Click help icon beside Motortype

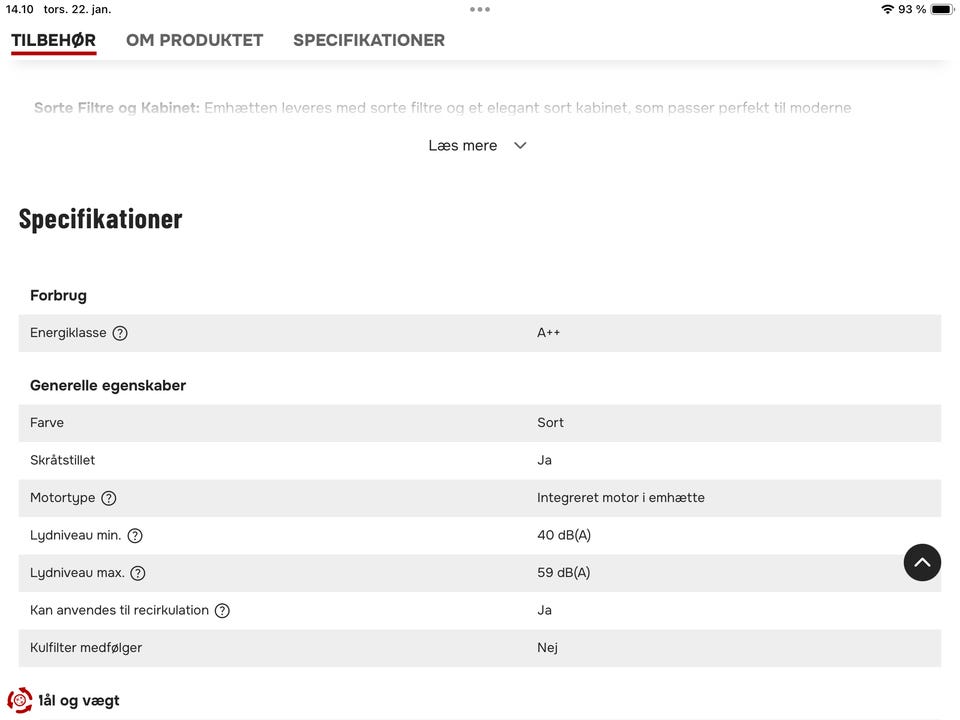(109, 498)
